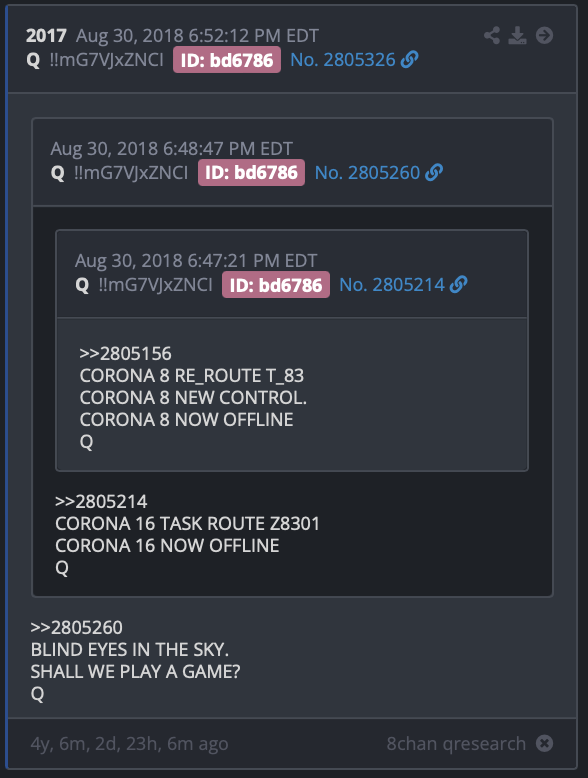
Task: Click the chain link icon beside No. 2805326
Action: point(409,60)
